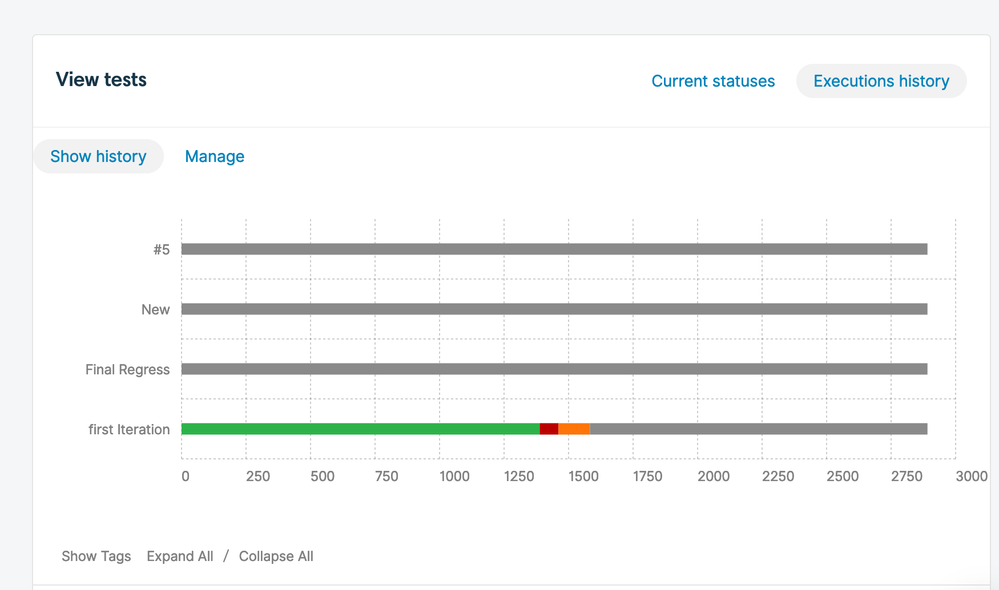Click the Show Tags link
The height and width of the screenshot is (590, 999).
(96, 556)
